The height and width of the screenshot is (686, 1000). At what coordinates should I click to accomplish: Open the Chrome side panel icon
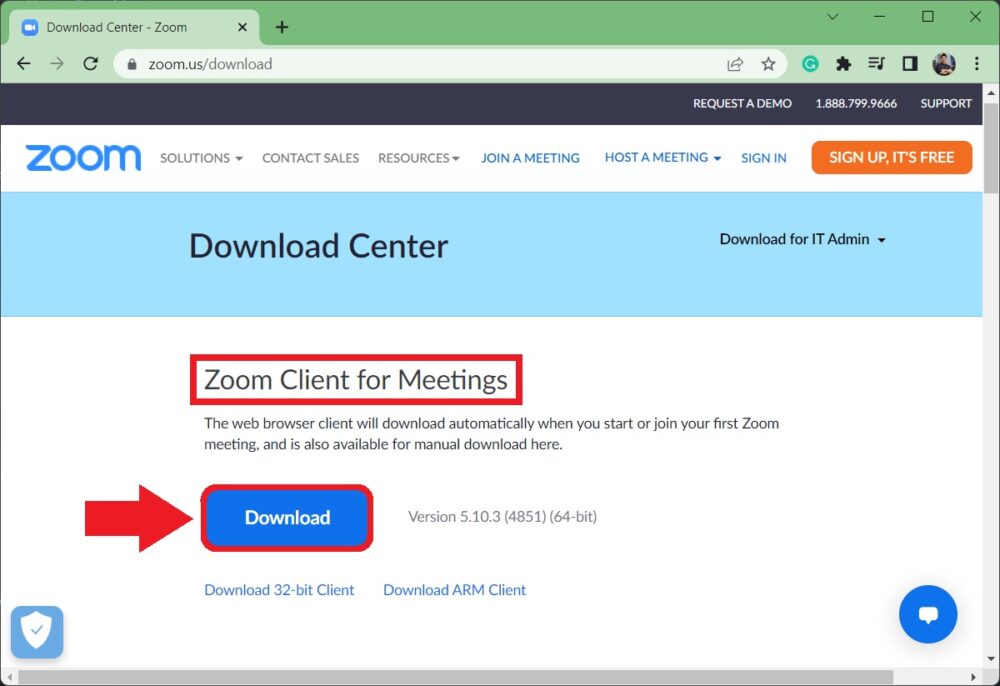coord(909,63)
